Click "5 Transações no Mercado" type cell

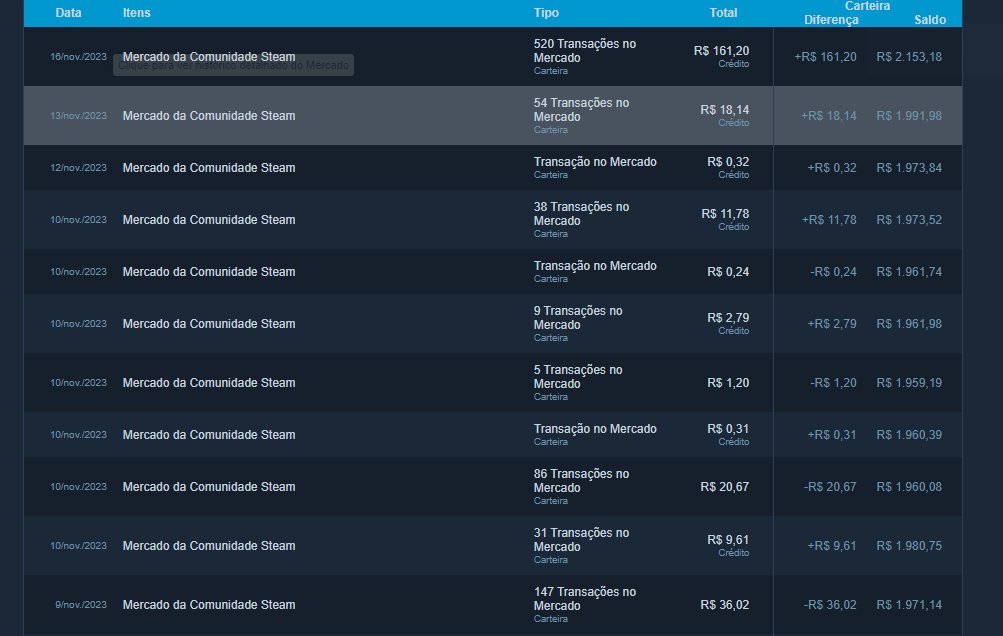coord(578,377)
